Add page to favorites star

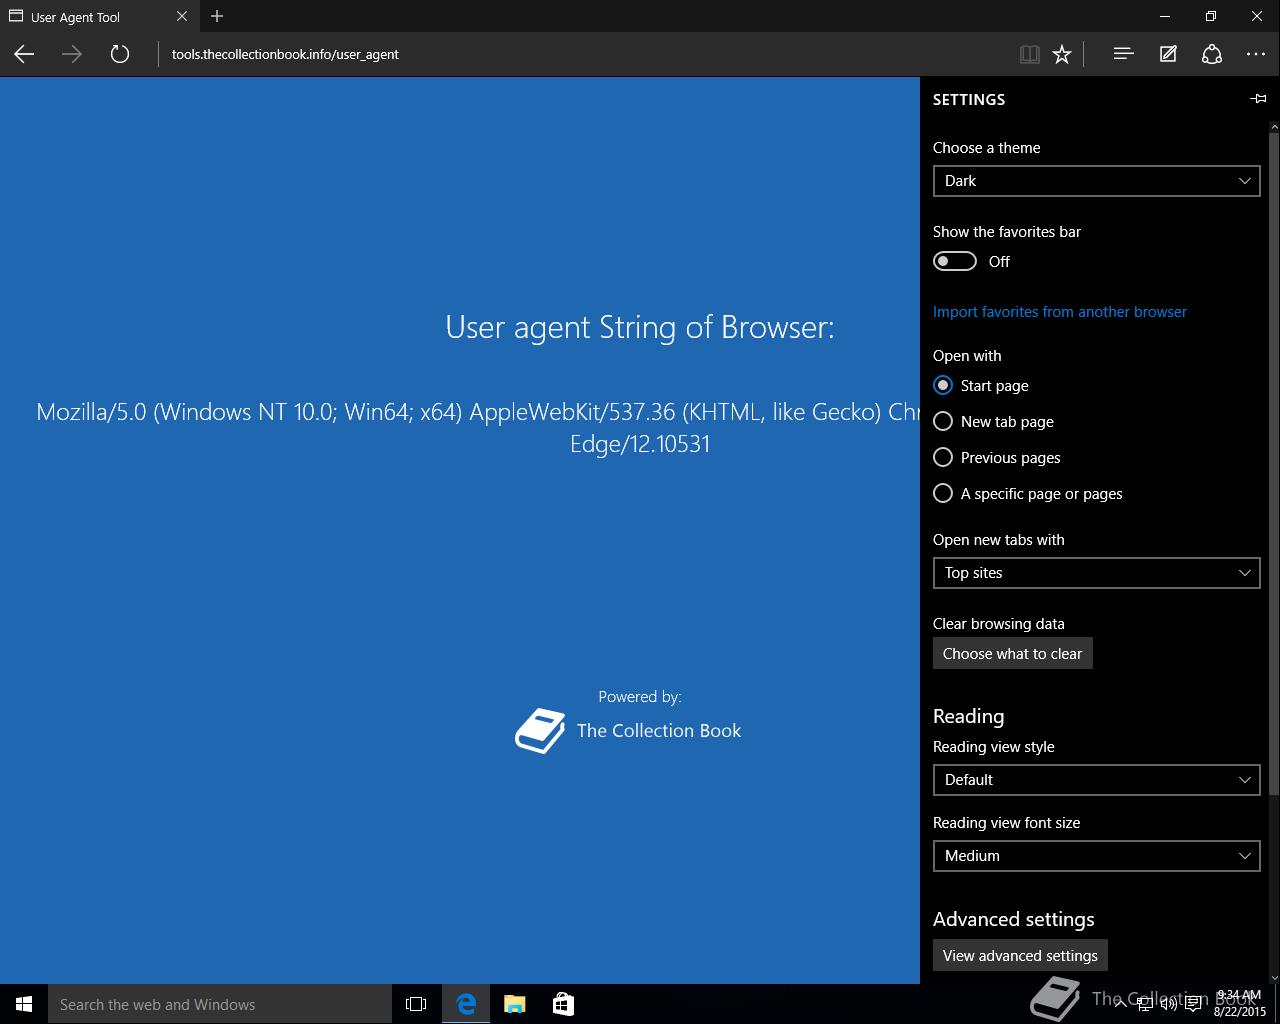1062,54
